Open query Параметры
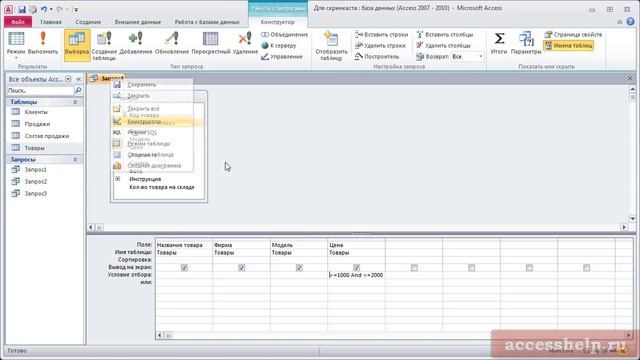Viewport: 640px width, 360px height. pos(526,43)
